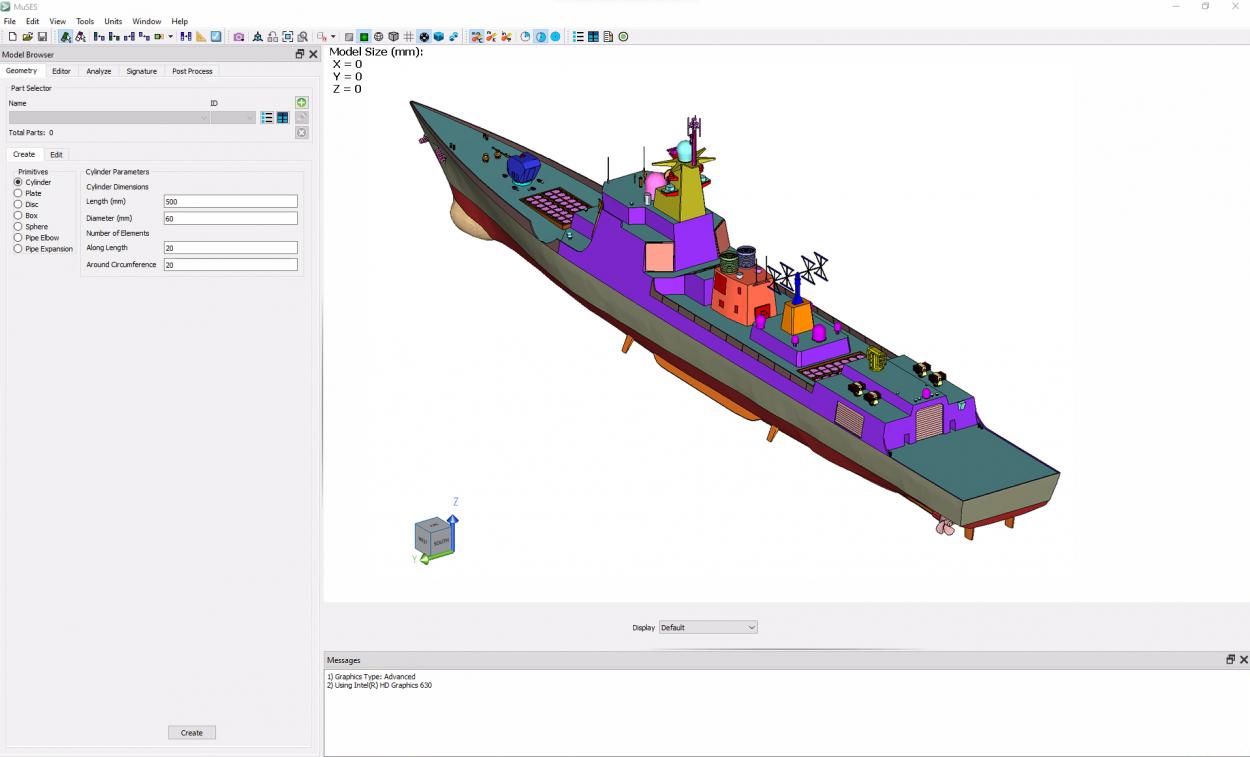Click the Around Circumference input field
This screenshot has height=757, width=1250.
pos(230,265)
